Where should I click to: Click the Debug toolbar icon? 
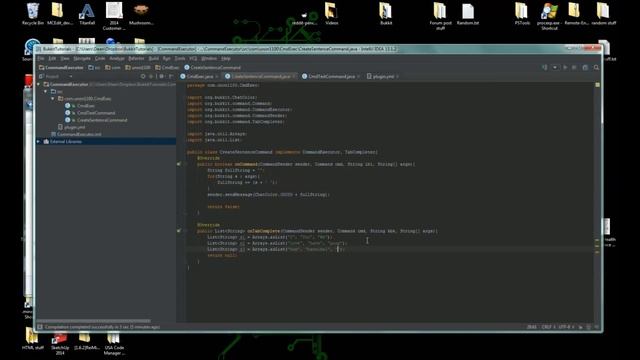[x=574, y=67]
